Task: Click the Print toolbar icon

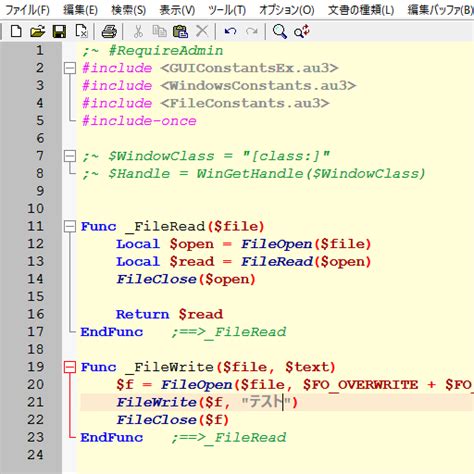Action: [109, 31]
